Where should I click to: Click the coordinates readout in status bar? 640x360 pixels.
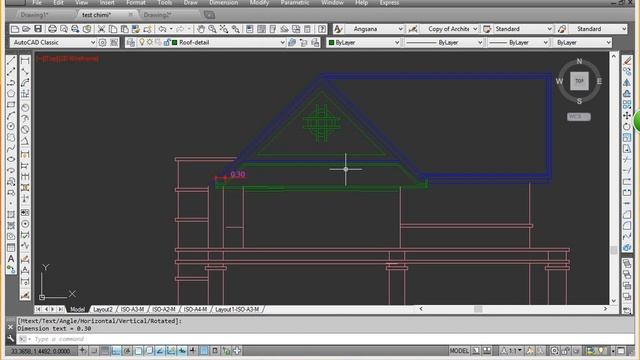point(40,351)
